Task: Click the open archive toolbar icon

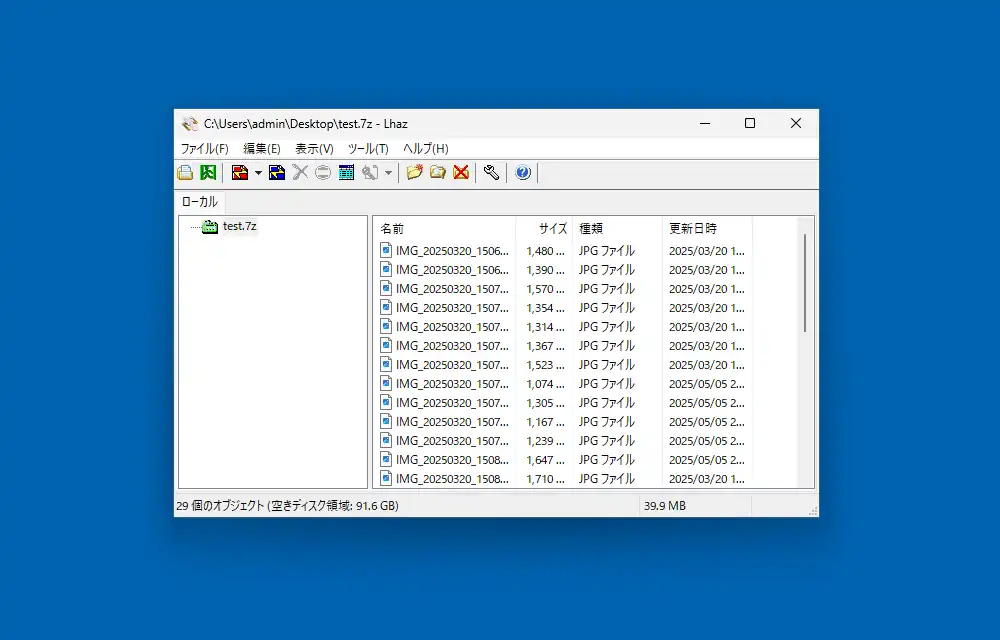Action: pyautogui.click(x=185, y=173)
